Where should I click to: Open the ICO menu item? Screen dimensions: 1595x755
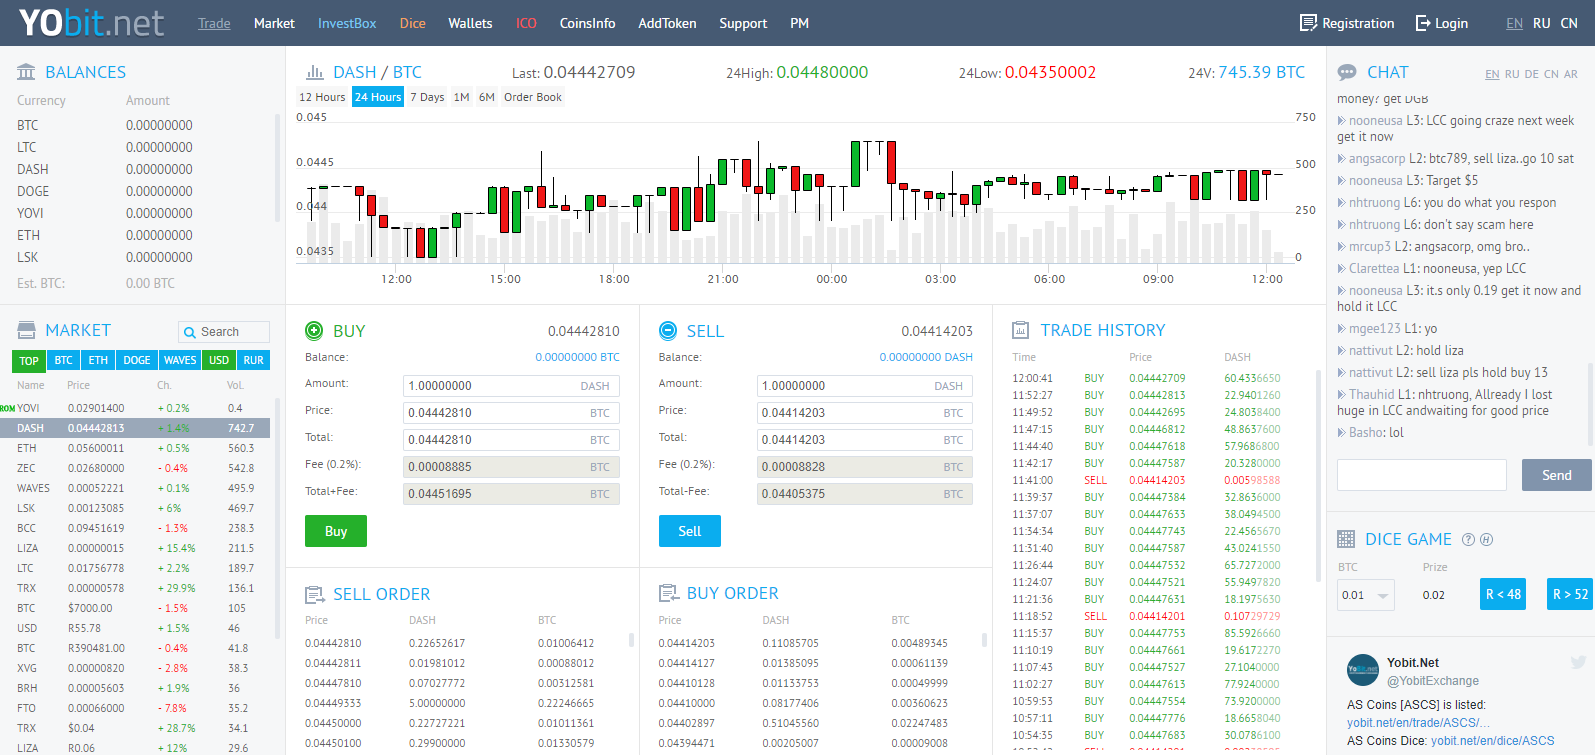[x=526, y=23]
